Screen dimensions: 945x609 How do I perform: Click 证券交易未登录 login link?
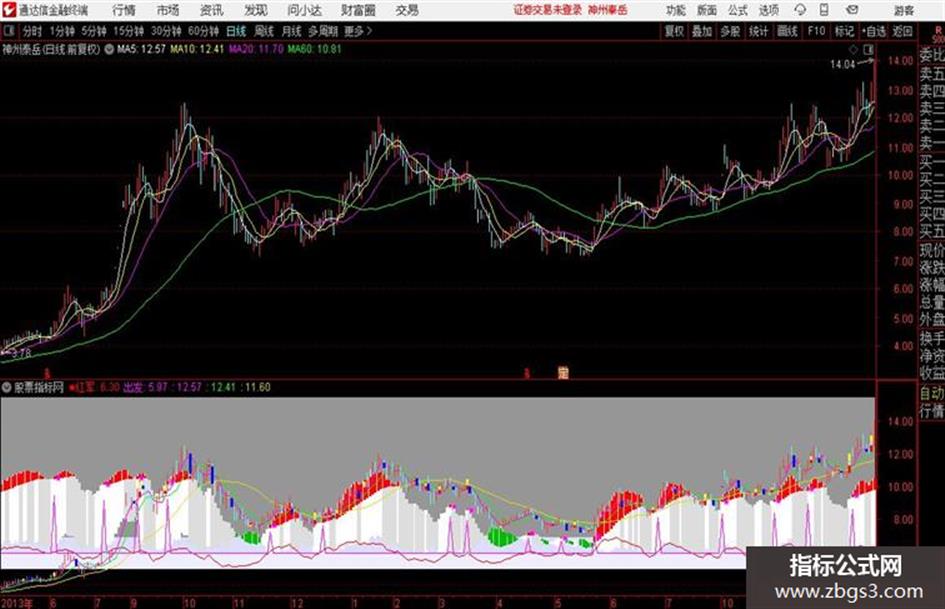point(548,10)
